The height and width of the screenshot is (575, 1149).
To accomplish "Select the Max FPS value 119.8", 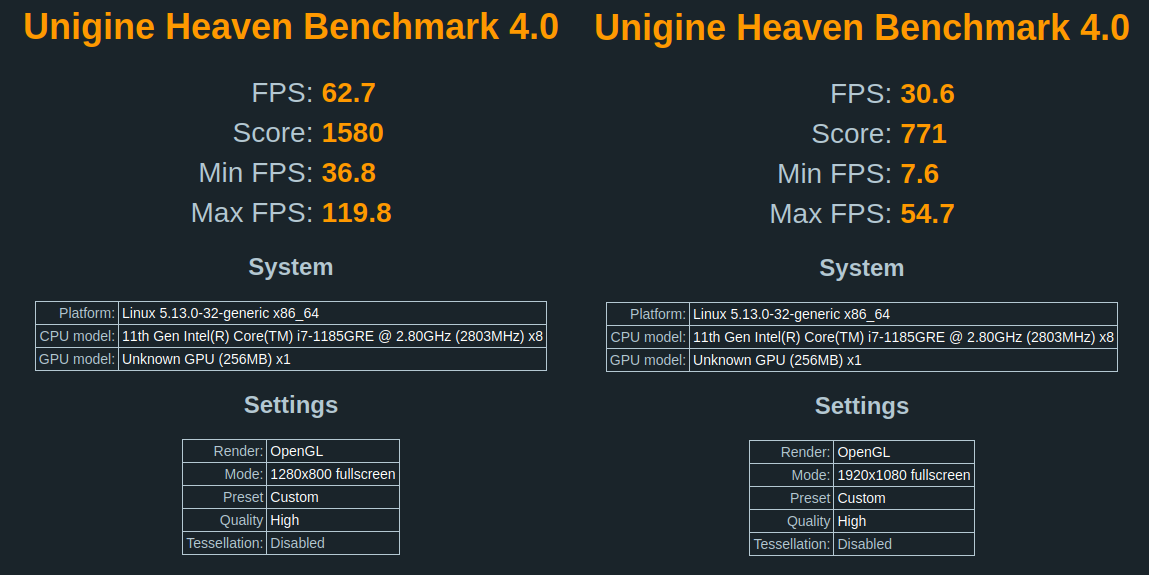I will [357, 213].
